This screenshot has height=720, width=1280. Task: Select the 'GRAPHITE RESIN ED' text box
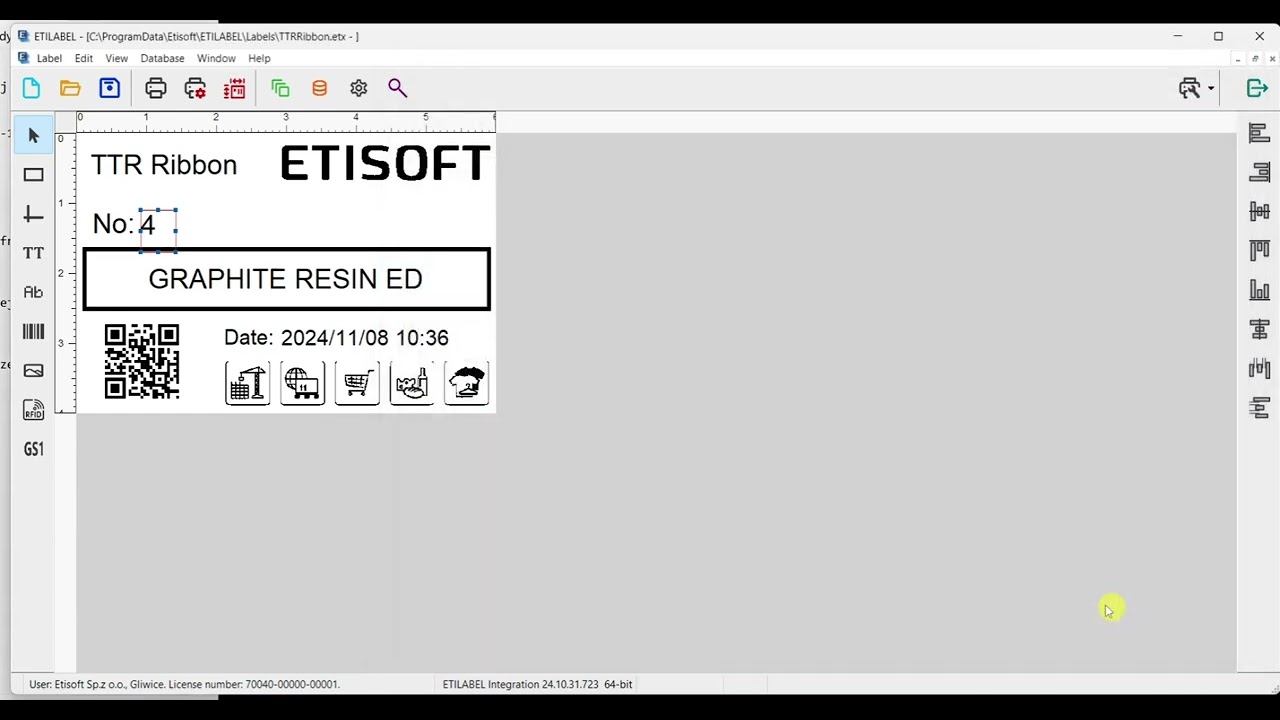286,279
